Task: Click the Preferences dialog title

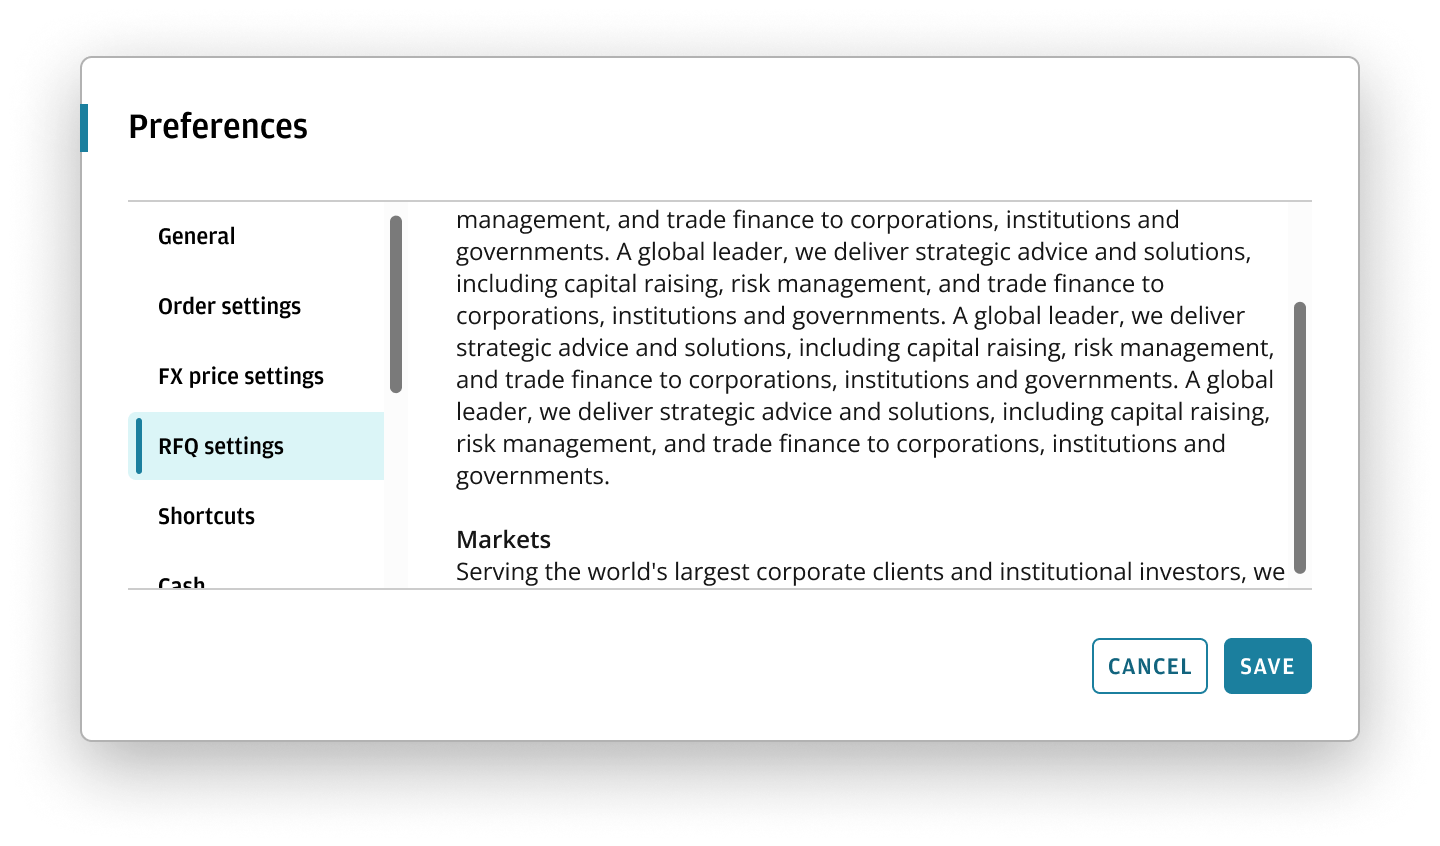Action: (x=218, y=127)
